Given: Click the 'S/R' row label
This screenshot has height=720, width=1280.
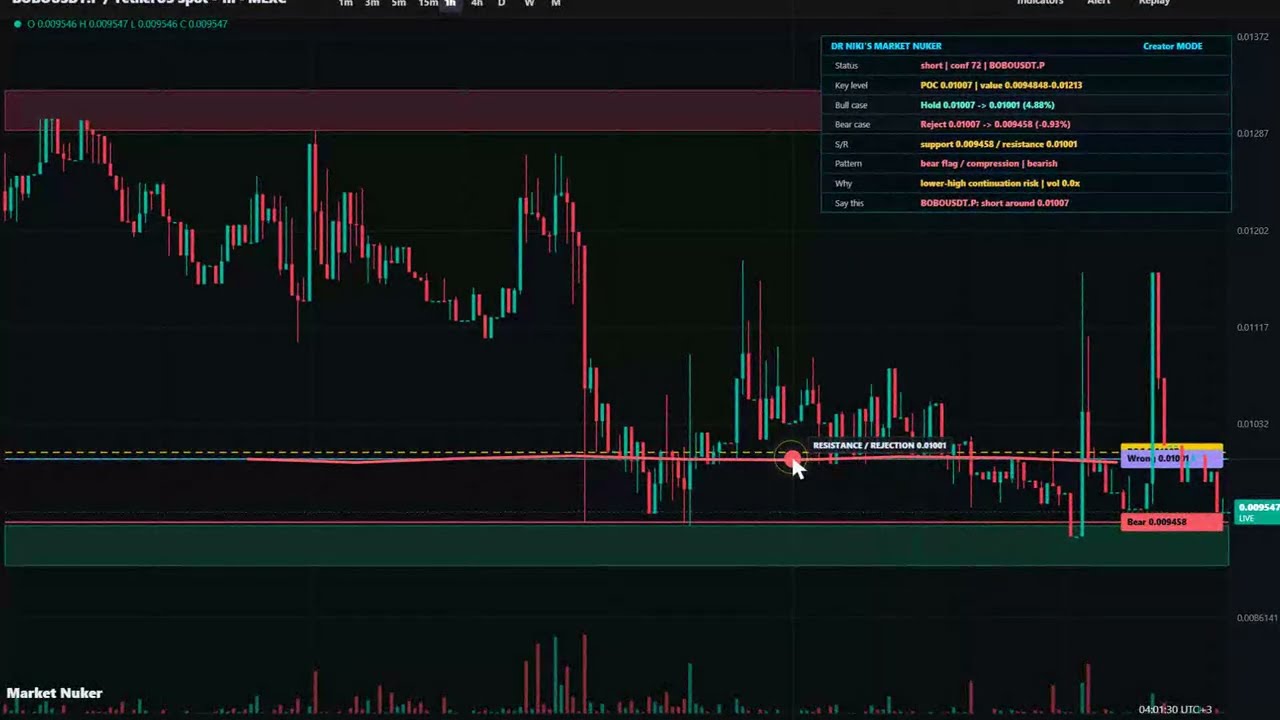Looking at the screenshot, I should 841,144.
